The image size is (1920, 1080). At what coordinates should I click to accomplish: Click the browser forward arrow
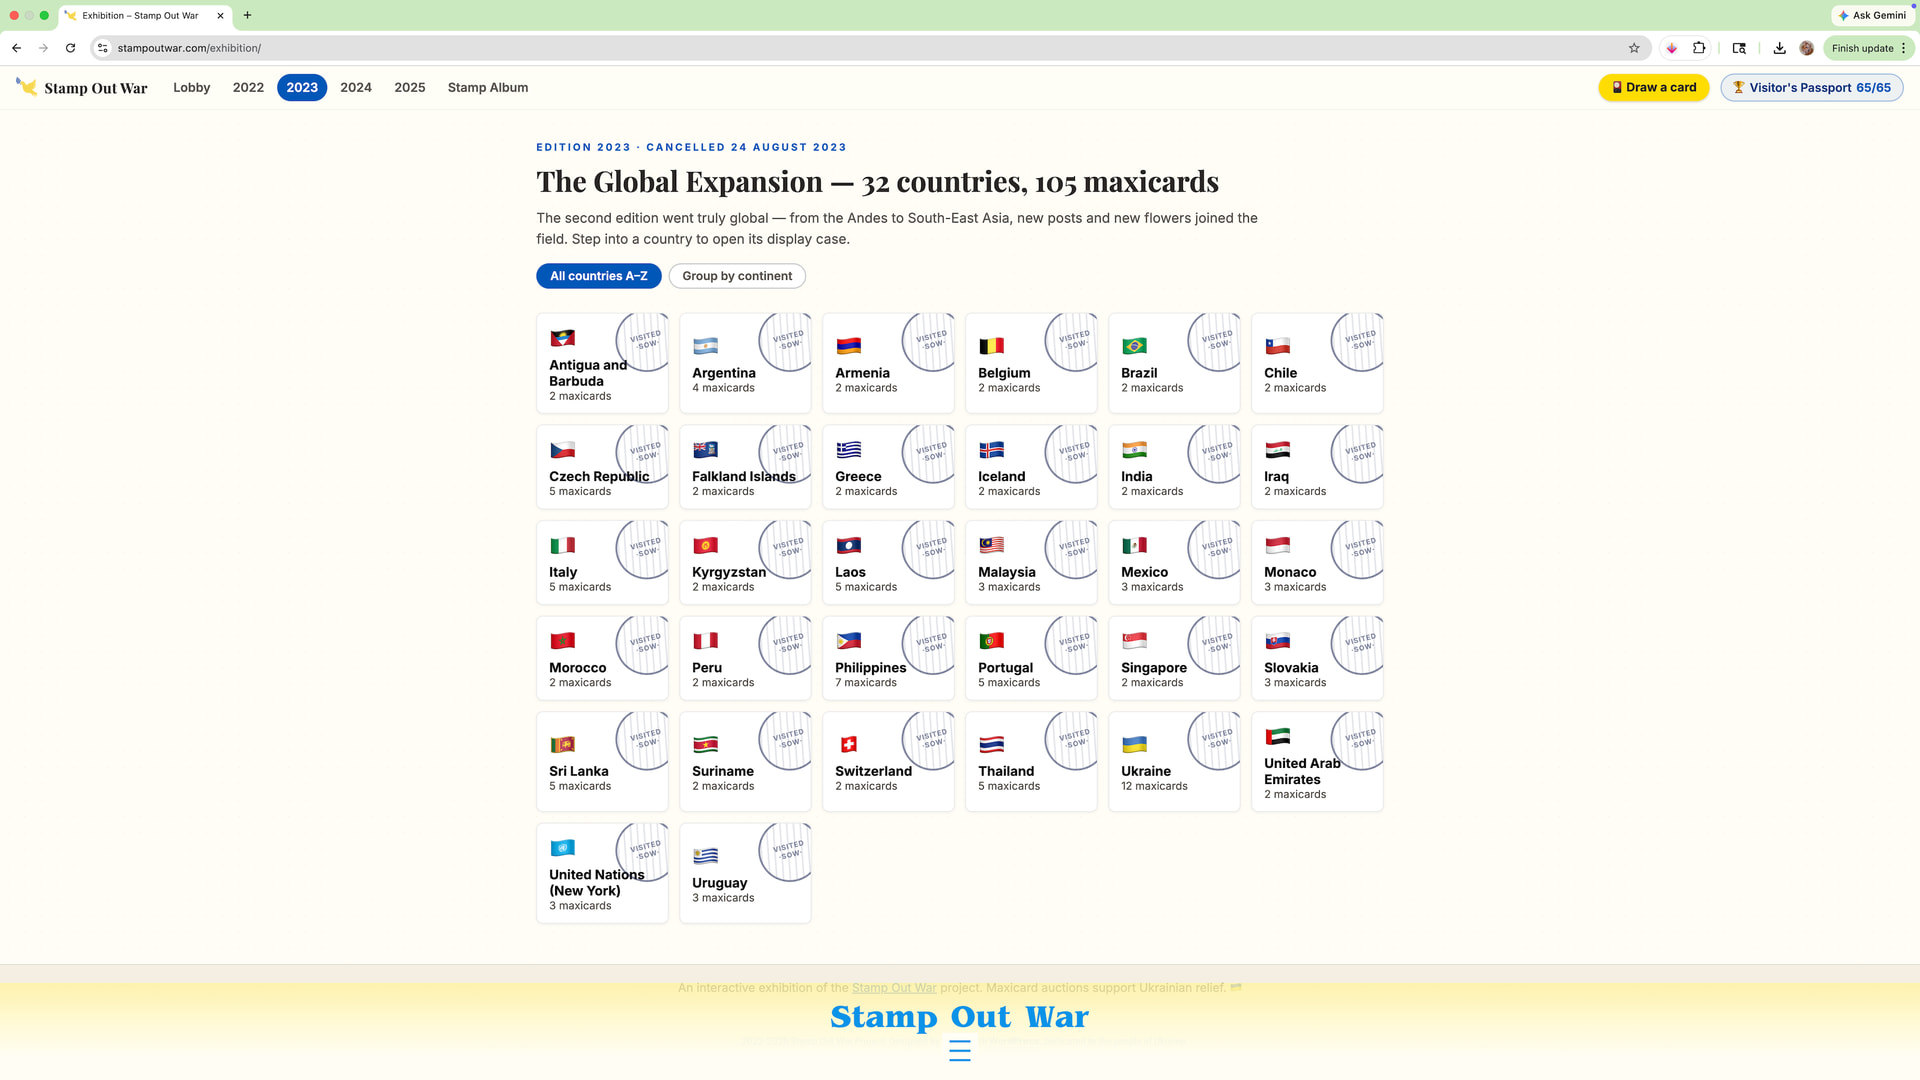43,48
